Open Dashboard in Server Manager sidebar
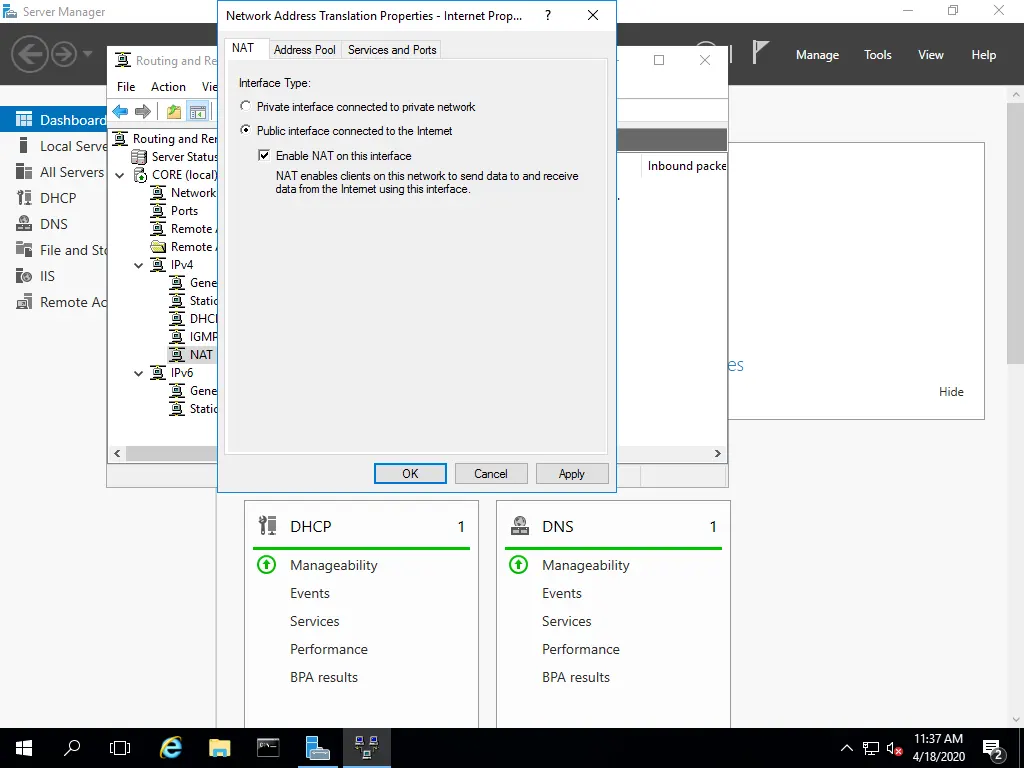 point(54,120)
